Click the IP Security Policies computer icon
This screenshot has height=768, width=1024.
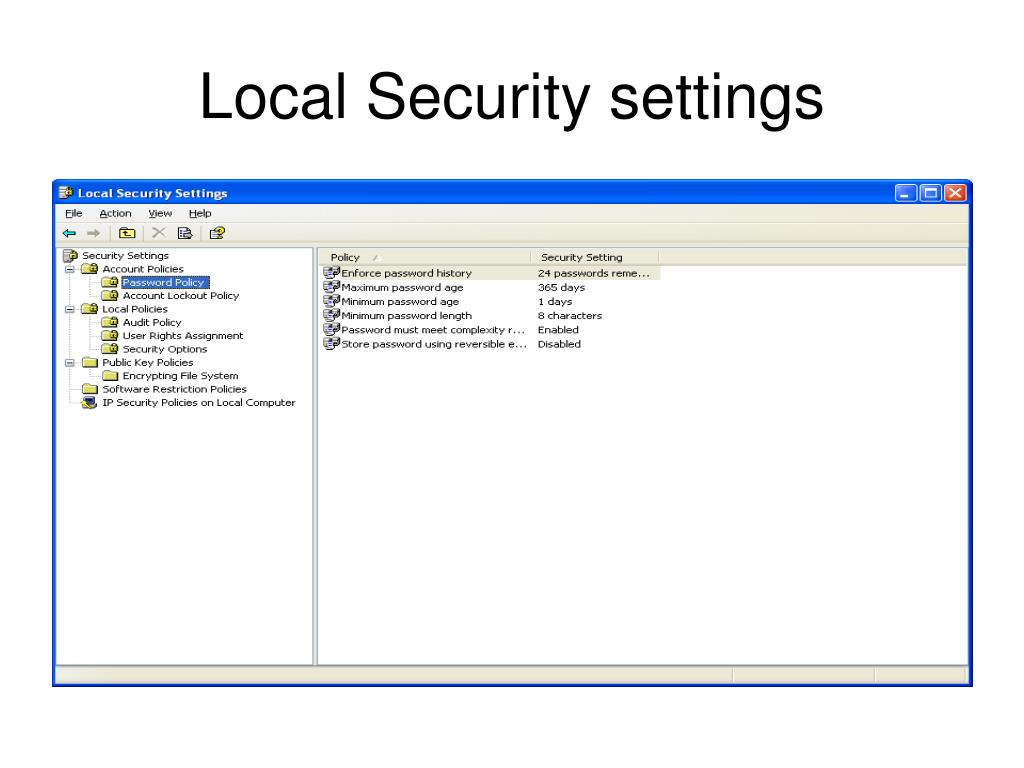[89, 403]
